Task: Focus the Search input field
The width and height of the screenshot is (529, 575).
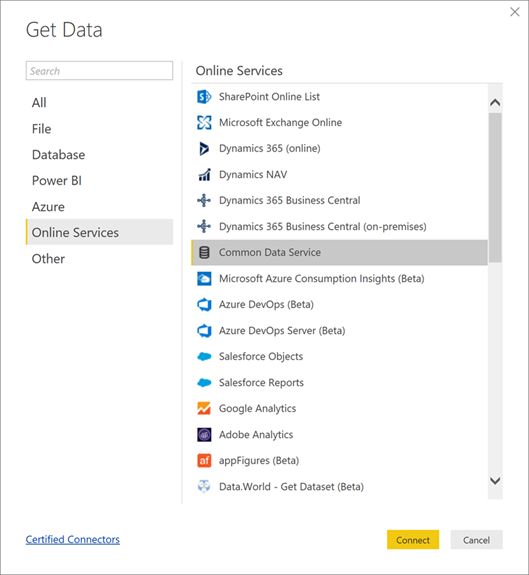Action: click(x=99, y=71)
